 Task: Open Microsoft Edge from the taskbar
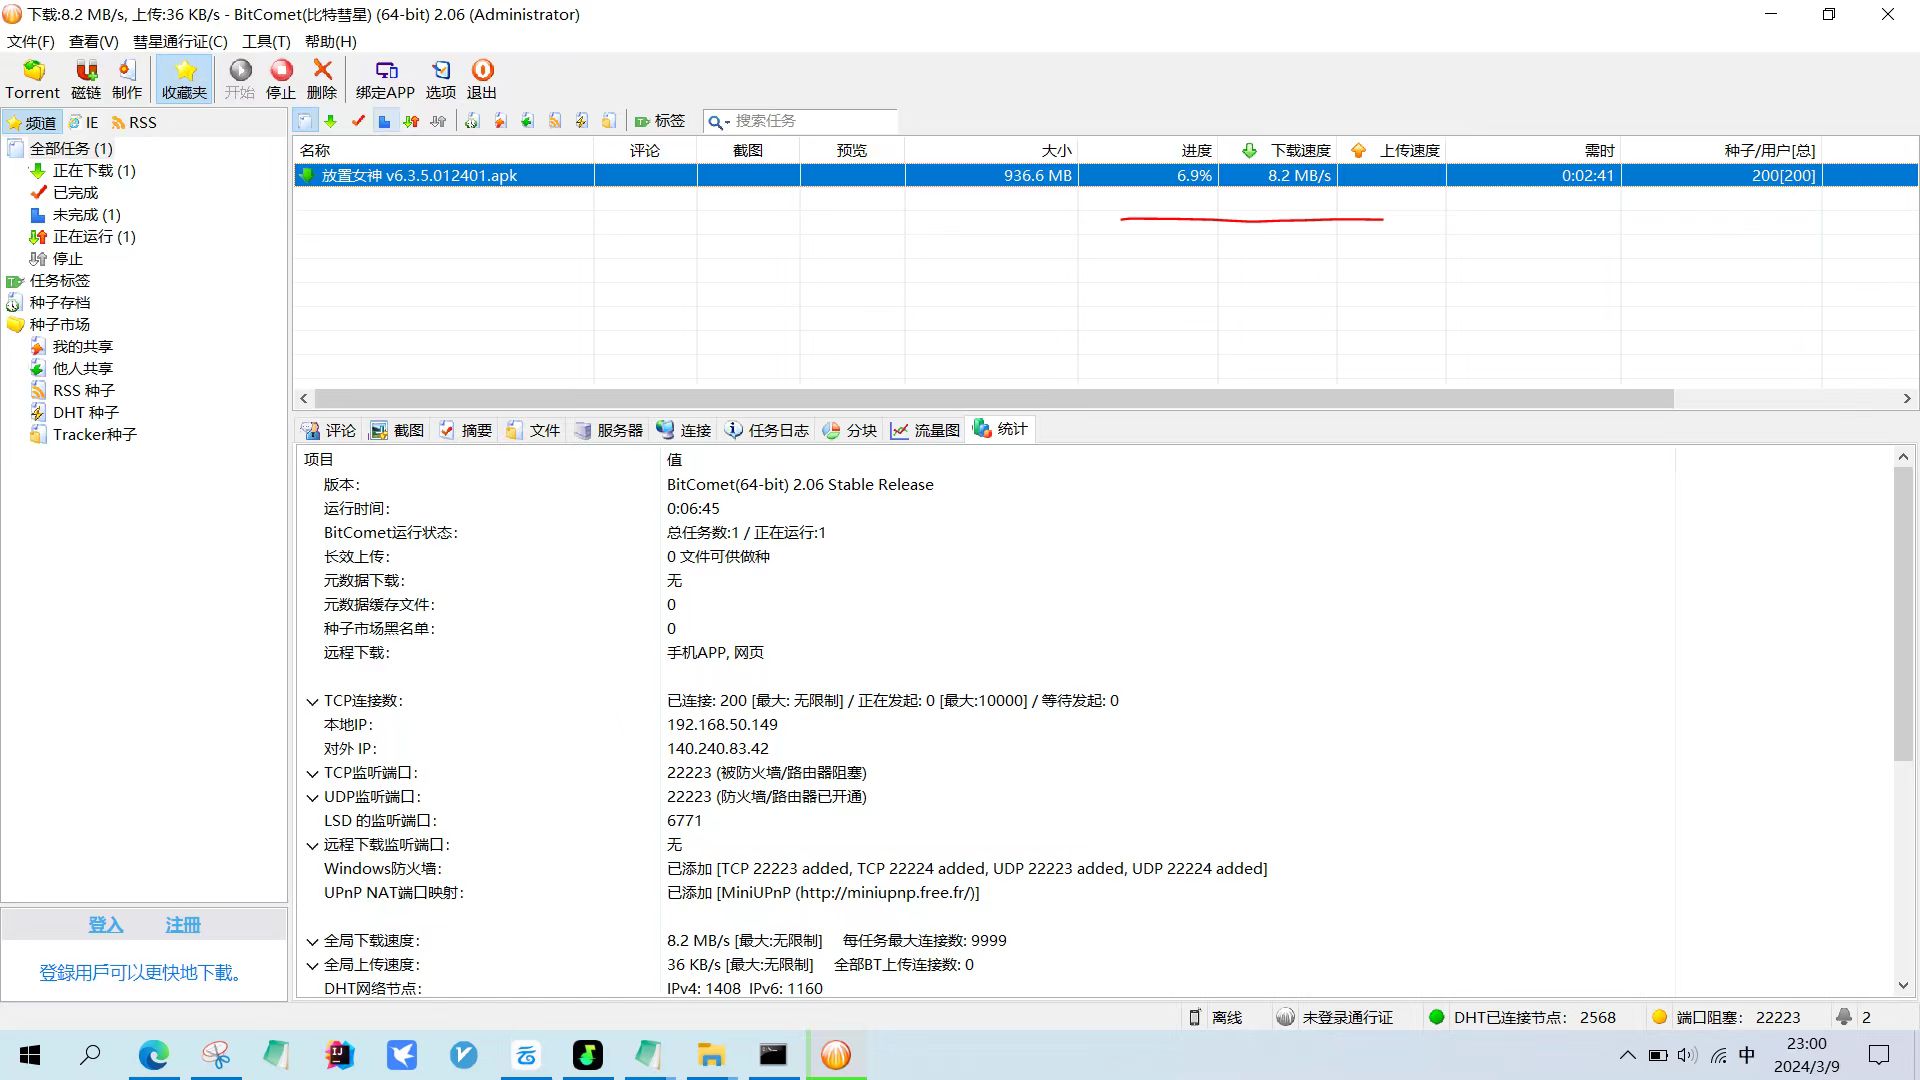tap(153, 1055)
